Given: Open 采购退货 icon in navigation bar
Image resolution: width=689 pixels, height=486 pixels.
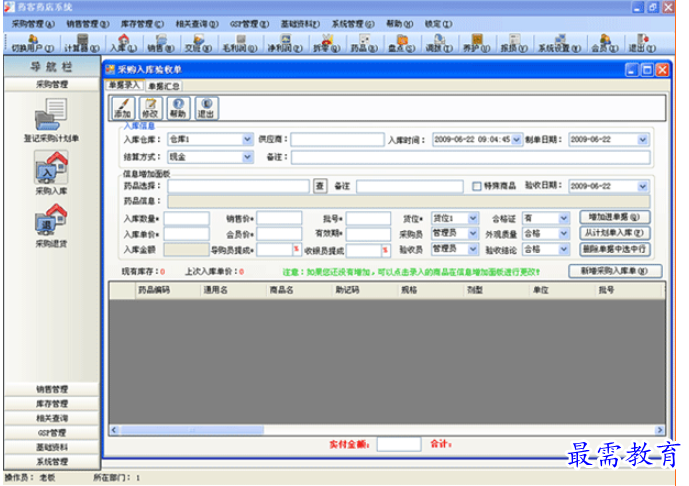Looking at the screenshot, I should (51, 225).
